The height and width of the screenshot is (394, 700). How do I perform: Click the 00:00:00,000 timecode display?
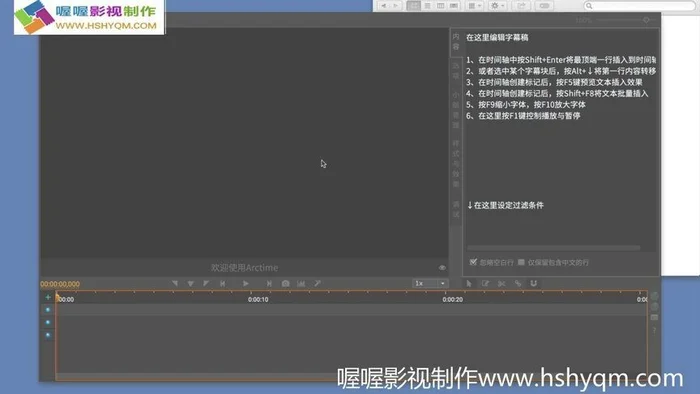coord(60,284)
